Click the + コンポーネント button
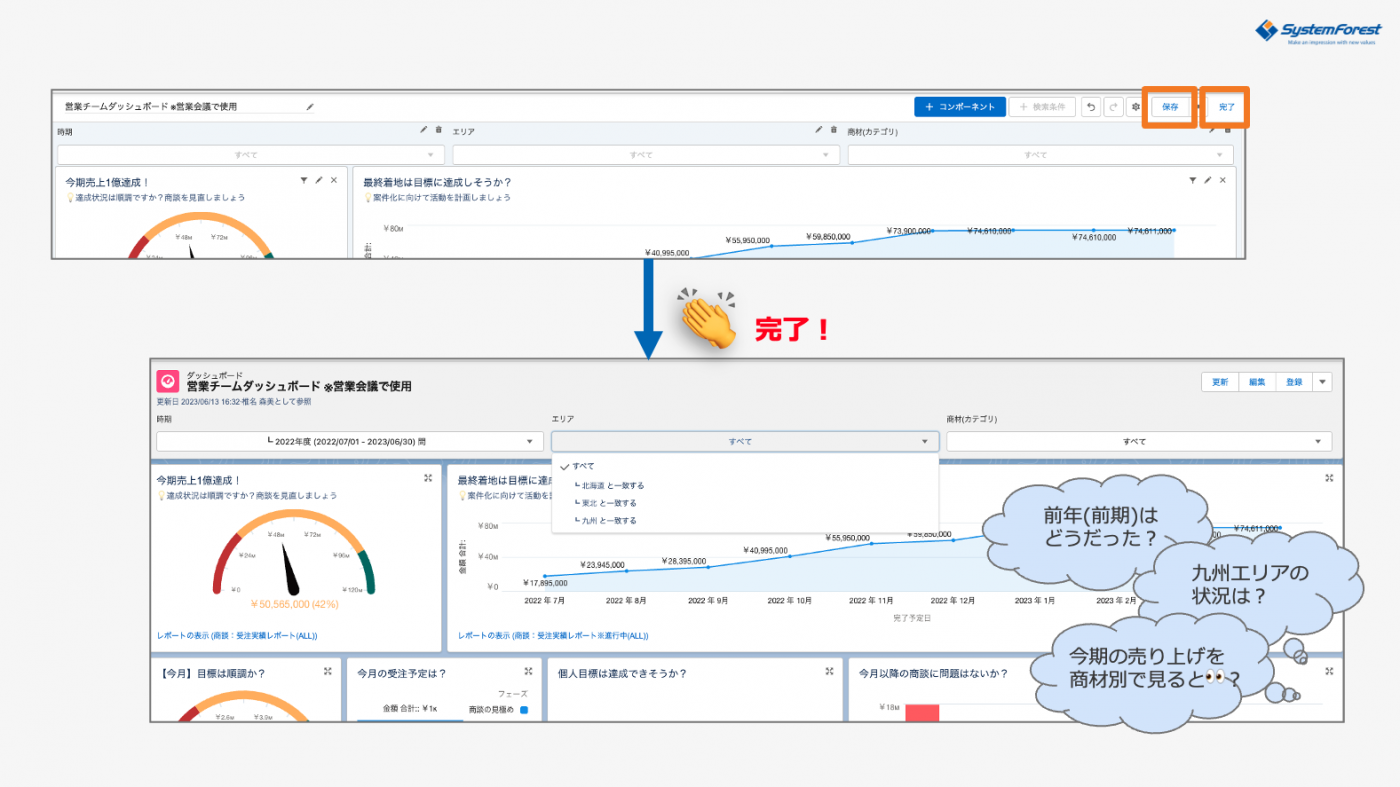 point(960,106)
